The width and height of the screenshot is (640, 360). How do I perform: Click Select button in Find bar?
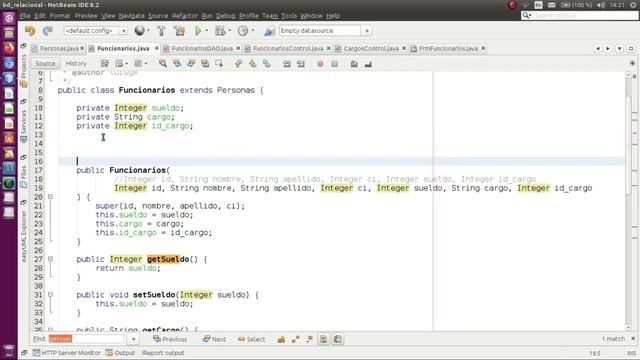pyautogui.click(x=251, y=339)
